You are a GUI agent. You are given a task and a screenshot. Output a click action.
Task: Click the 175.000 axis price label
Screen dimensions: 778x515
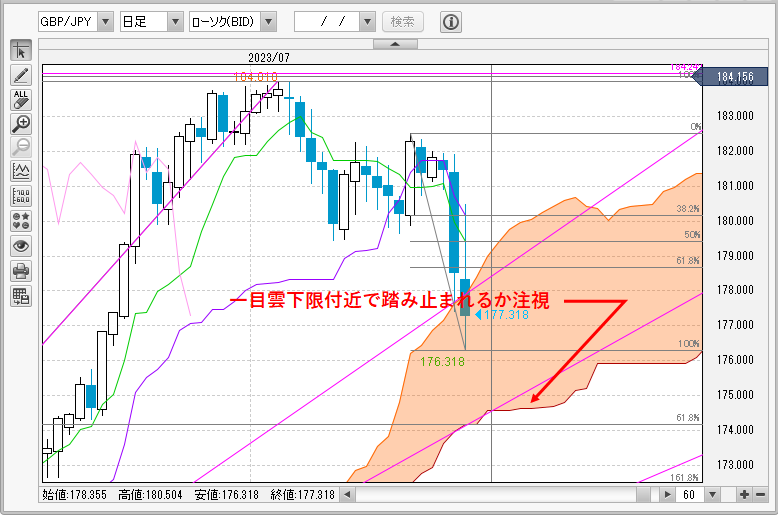pyautogui.click(x=735, y=394)
